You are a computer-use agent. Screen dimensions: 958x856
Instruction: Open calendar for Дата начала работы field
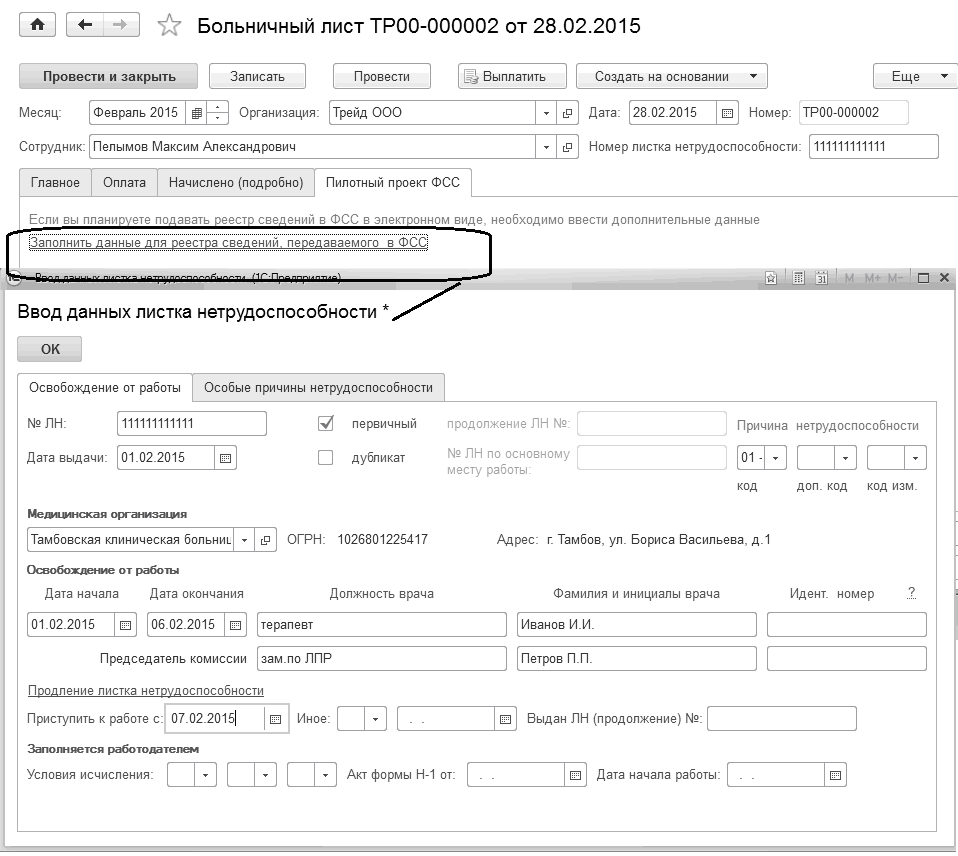click(x=835, y=775)
